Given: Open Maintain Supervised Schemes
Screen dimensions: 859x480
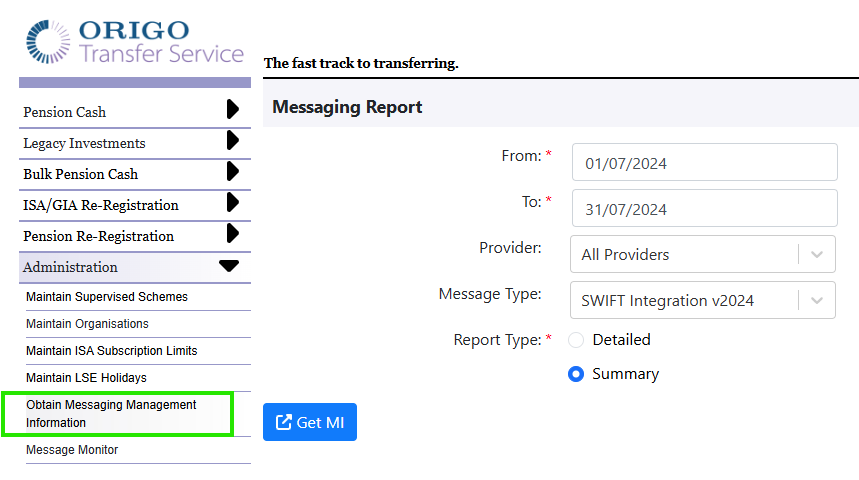Looking at the screenshot, I should pyautogui.click(x=107, y=296).
